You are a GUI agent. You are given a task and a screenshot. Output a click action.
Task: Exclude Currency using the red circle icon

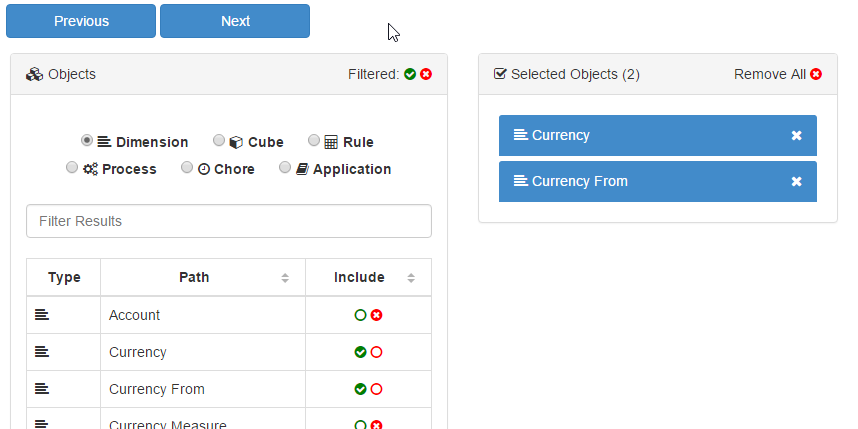[376, 352]
